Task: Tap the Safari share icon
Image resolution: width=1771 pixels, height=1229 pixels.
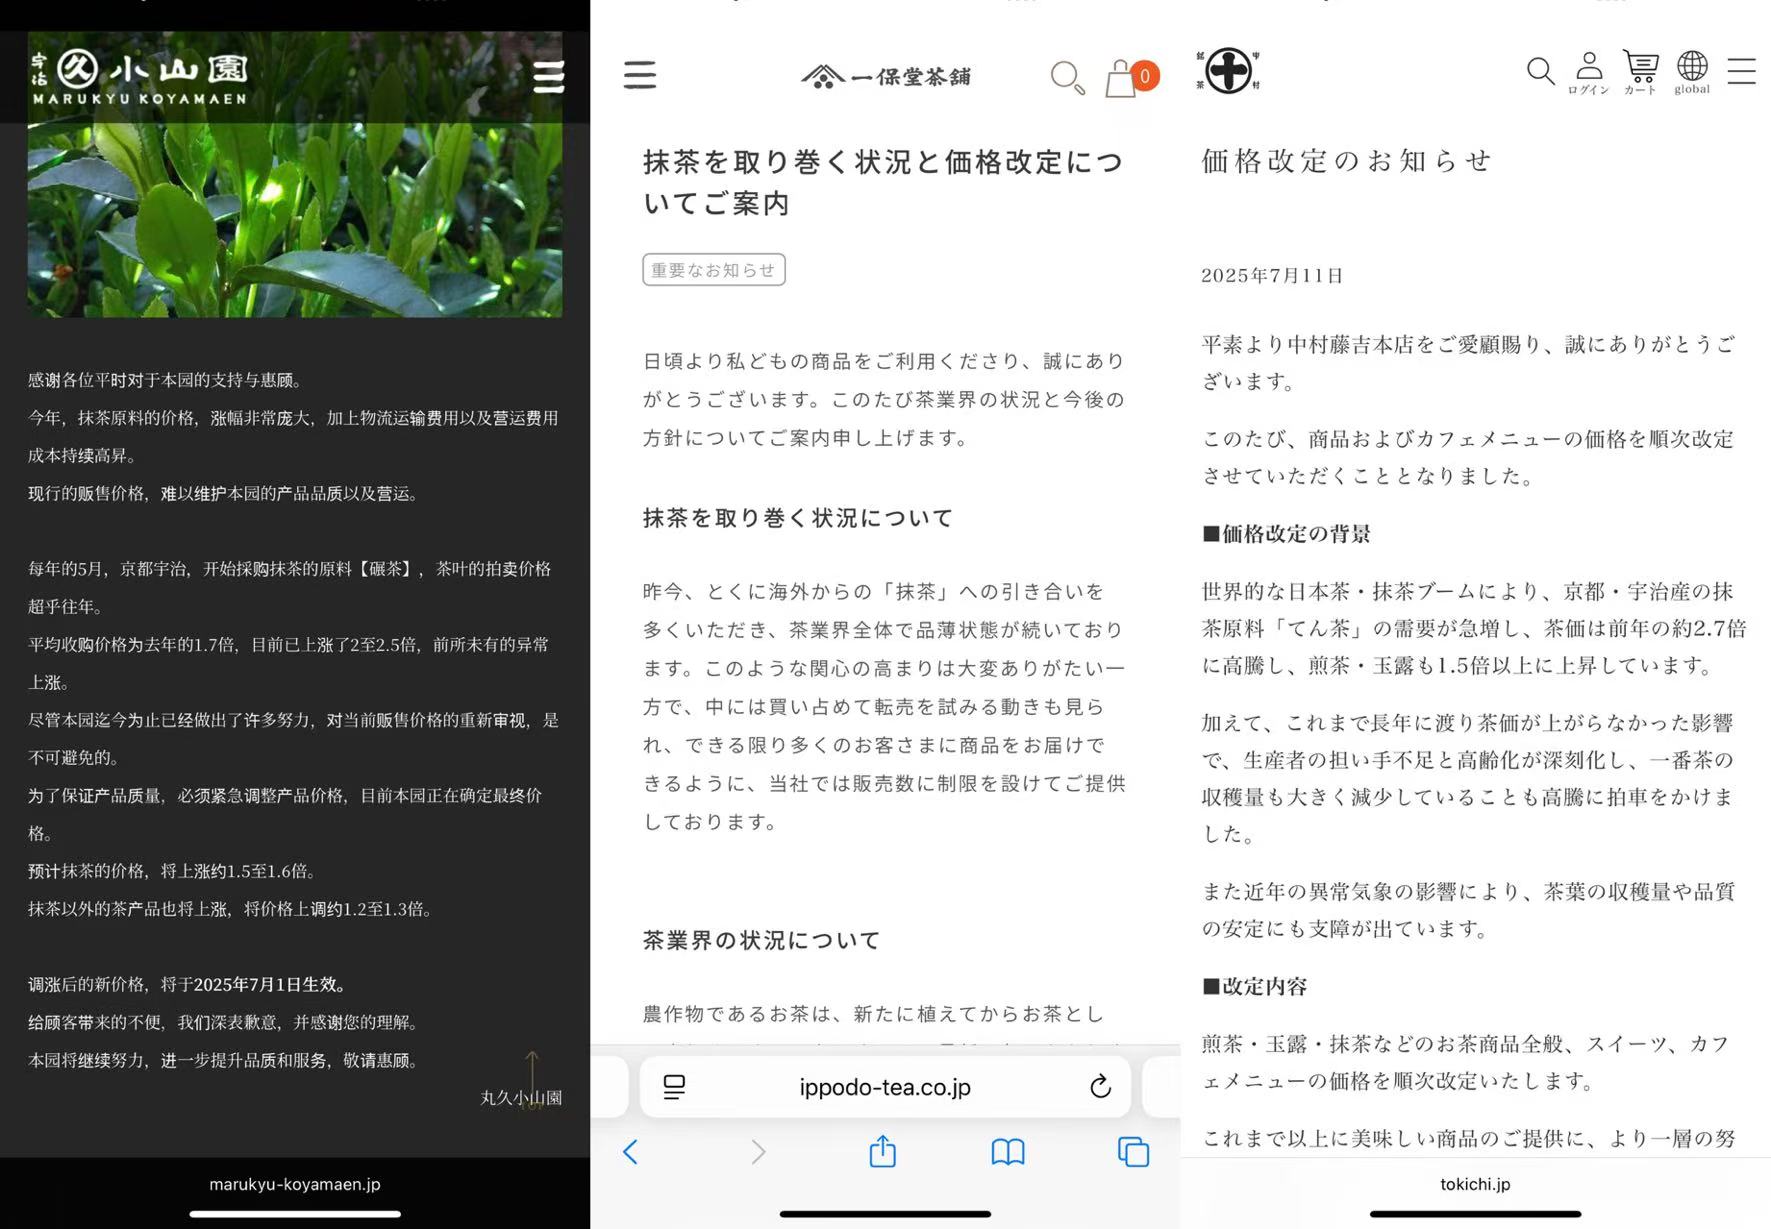Action: 882,1151
